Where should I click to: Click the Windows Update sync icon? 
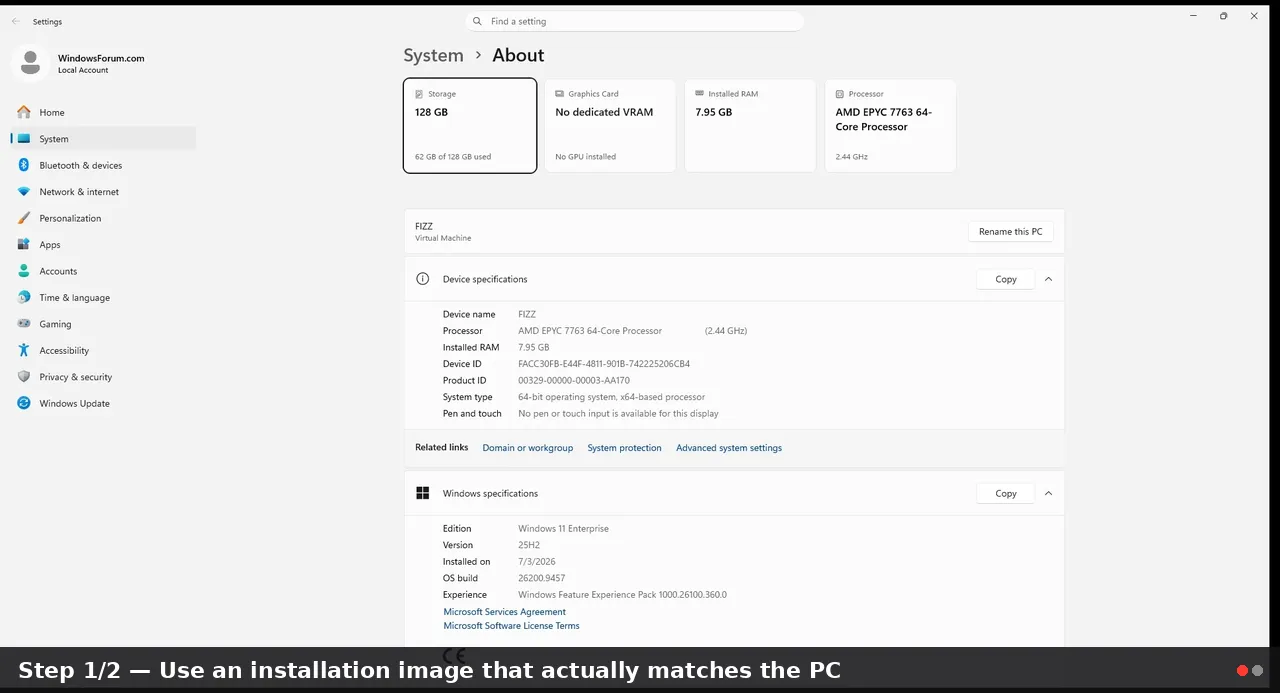24,404
